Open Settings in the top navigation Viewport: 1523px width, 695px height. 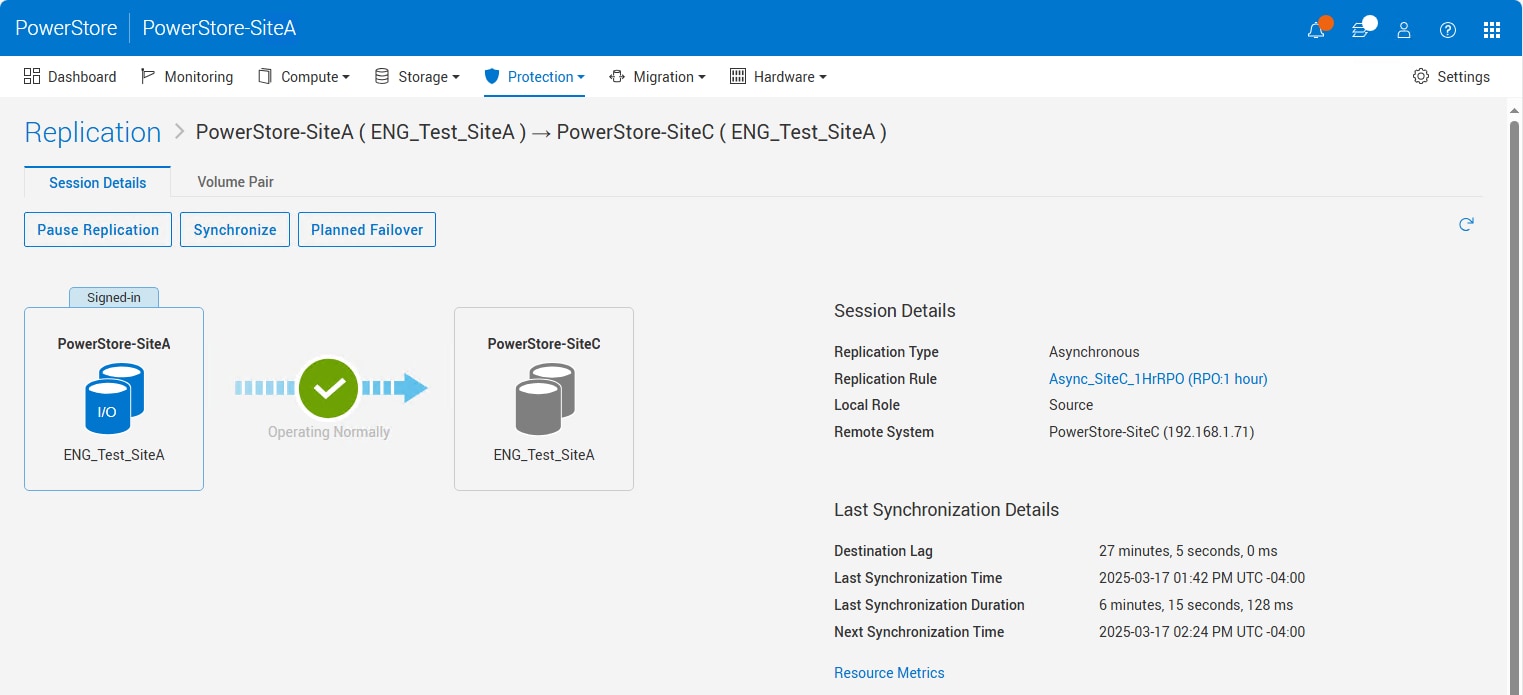pos(1451,76)
